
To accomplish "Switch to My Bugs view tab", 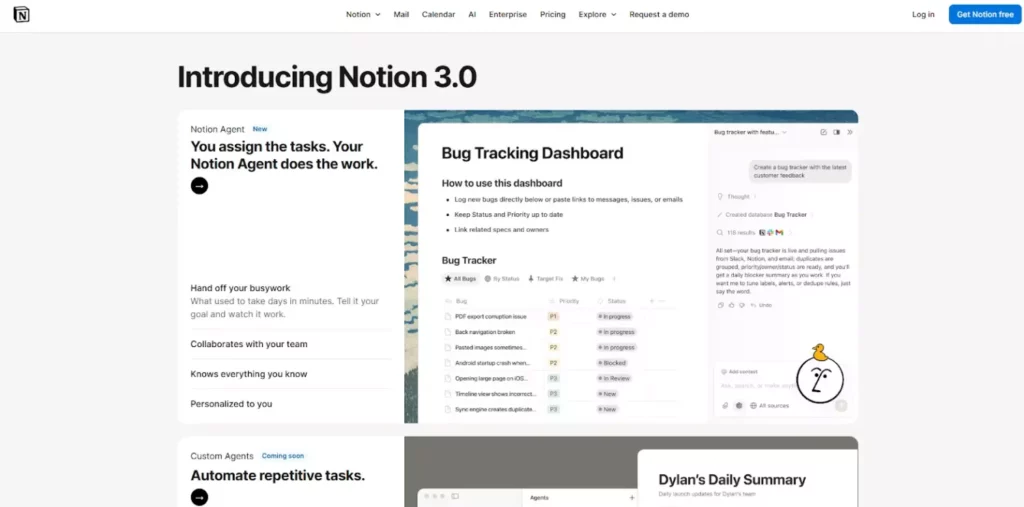I will coord(588,278).
